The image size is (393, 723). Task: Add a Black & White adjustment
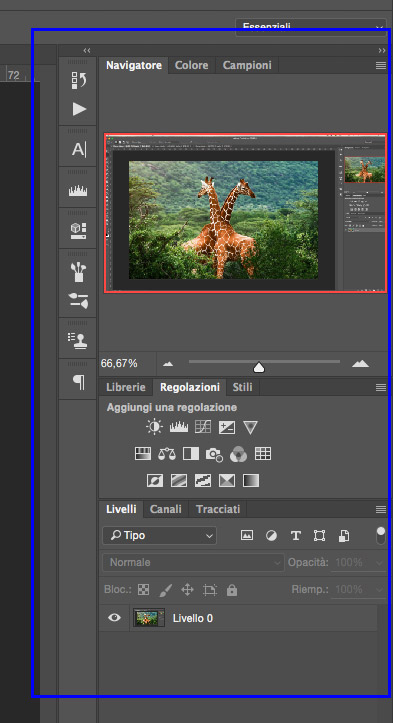click(191, 454)
